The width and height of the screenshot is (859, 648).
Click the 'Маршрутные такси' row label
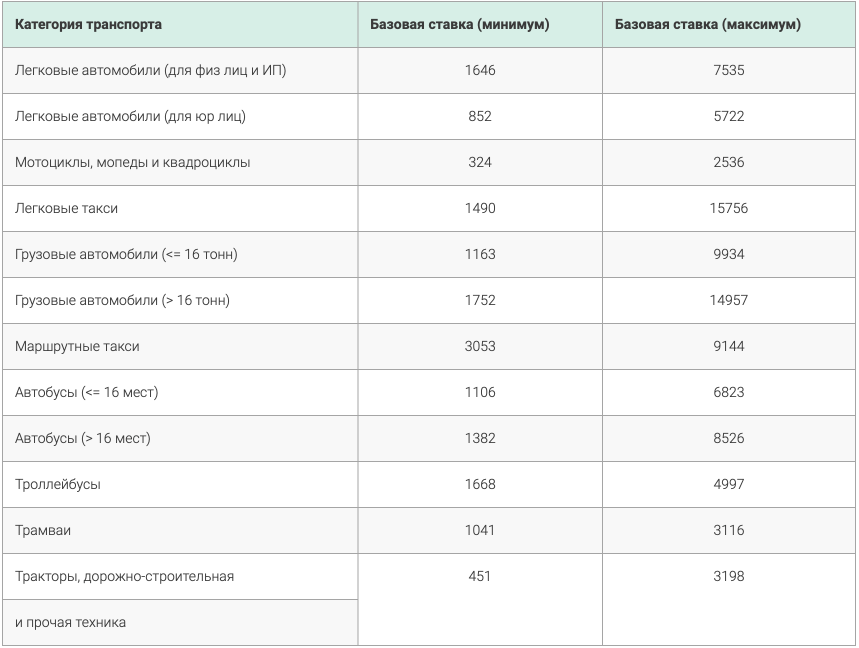[x=180, y=346]
